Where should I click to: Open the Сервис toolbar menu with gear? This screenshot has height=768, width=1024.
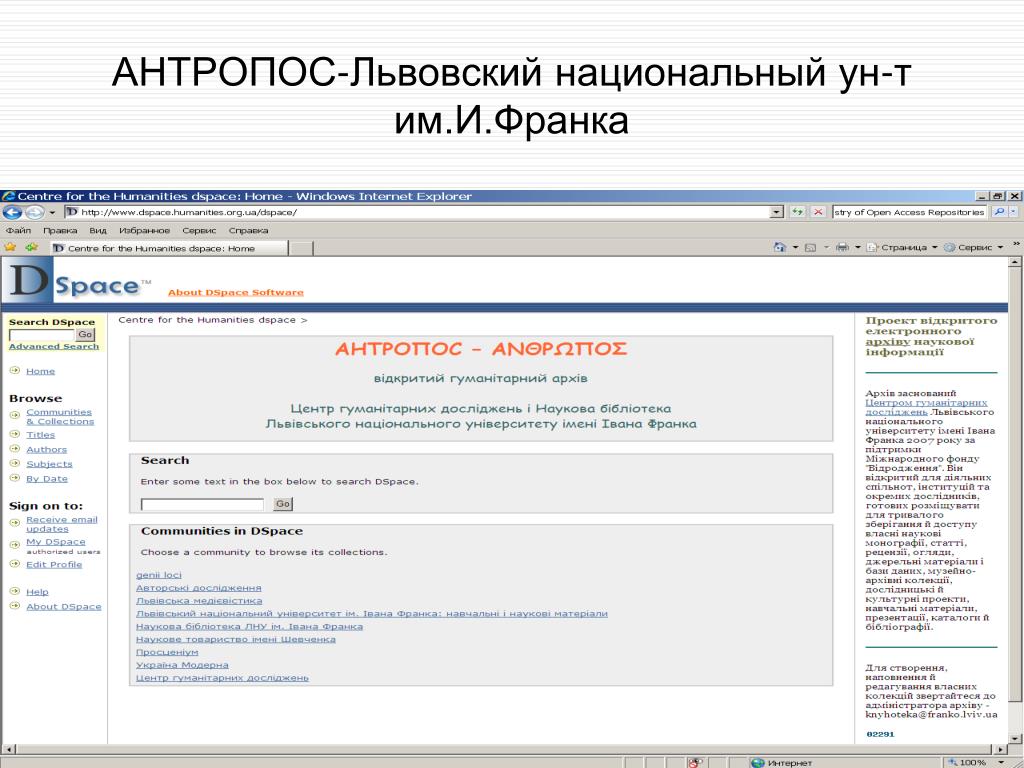click(974, 248)
